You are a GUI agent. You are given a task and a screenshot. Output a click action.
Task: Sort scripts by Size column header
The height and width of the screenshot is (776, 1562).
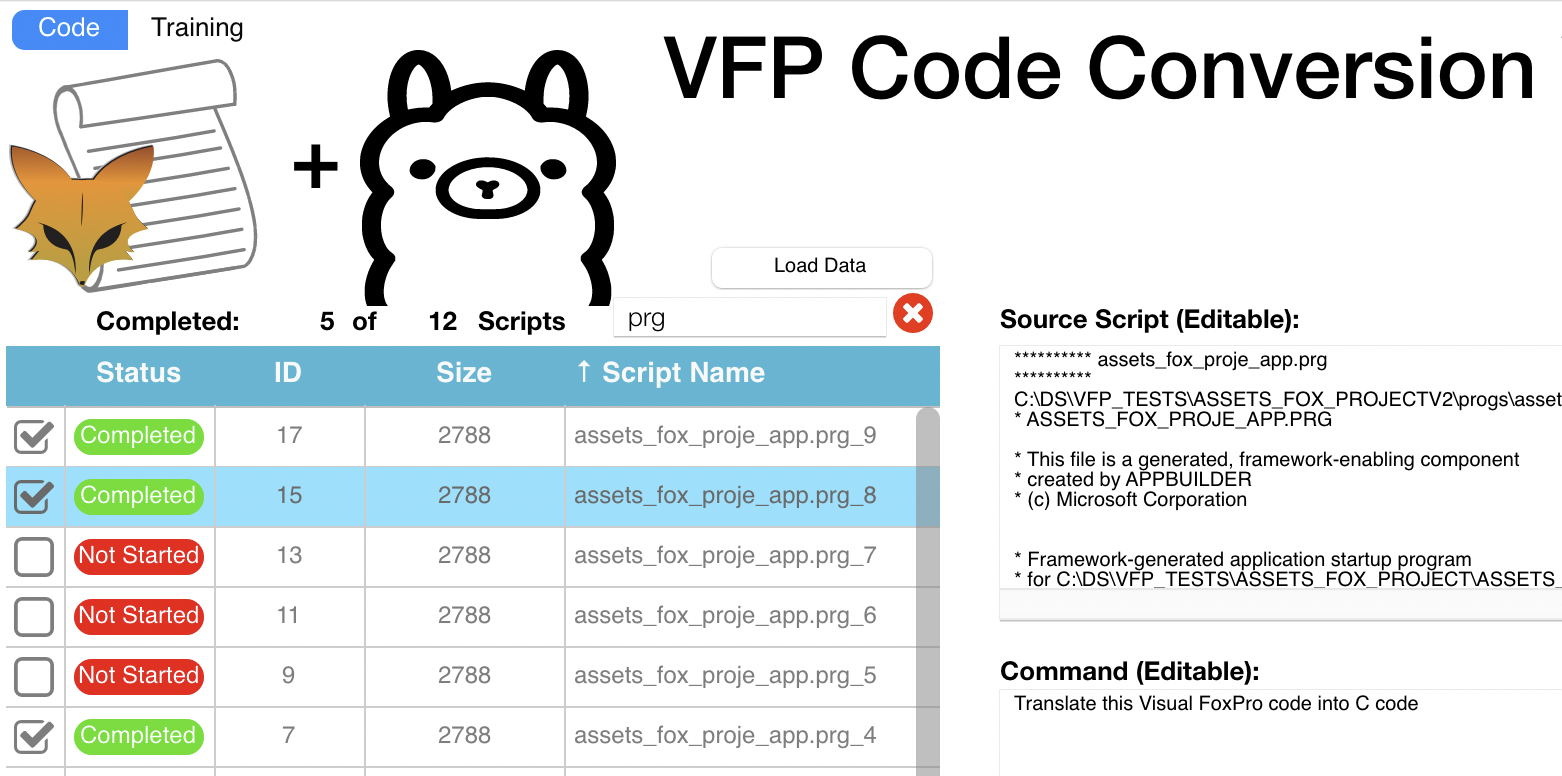464,373
